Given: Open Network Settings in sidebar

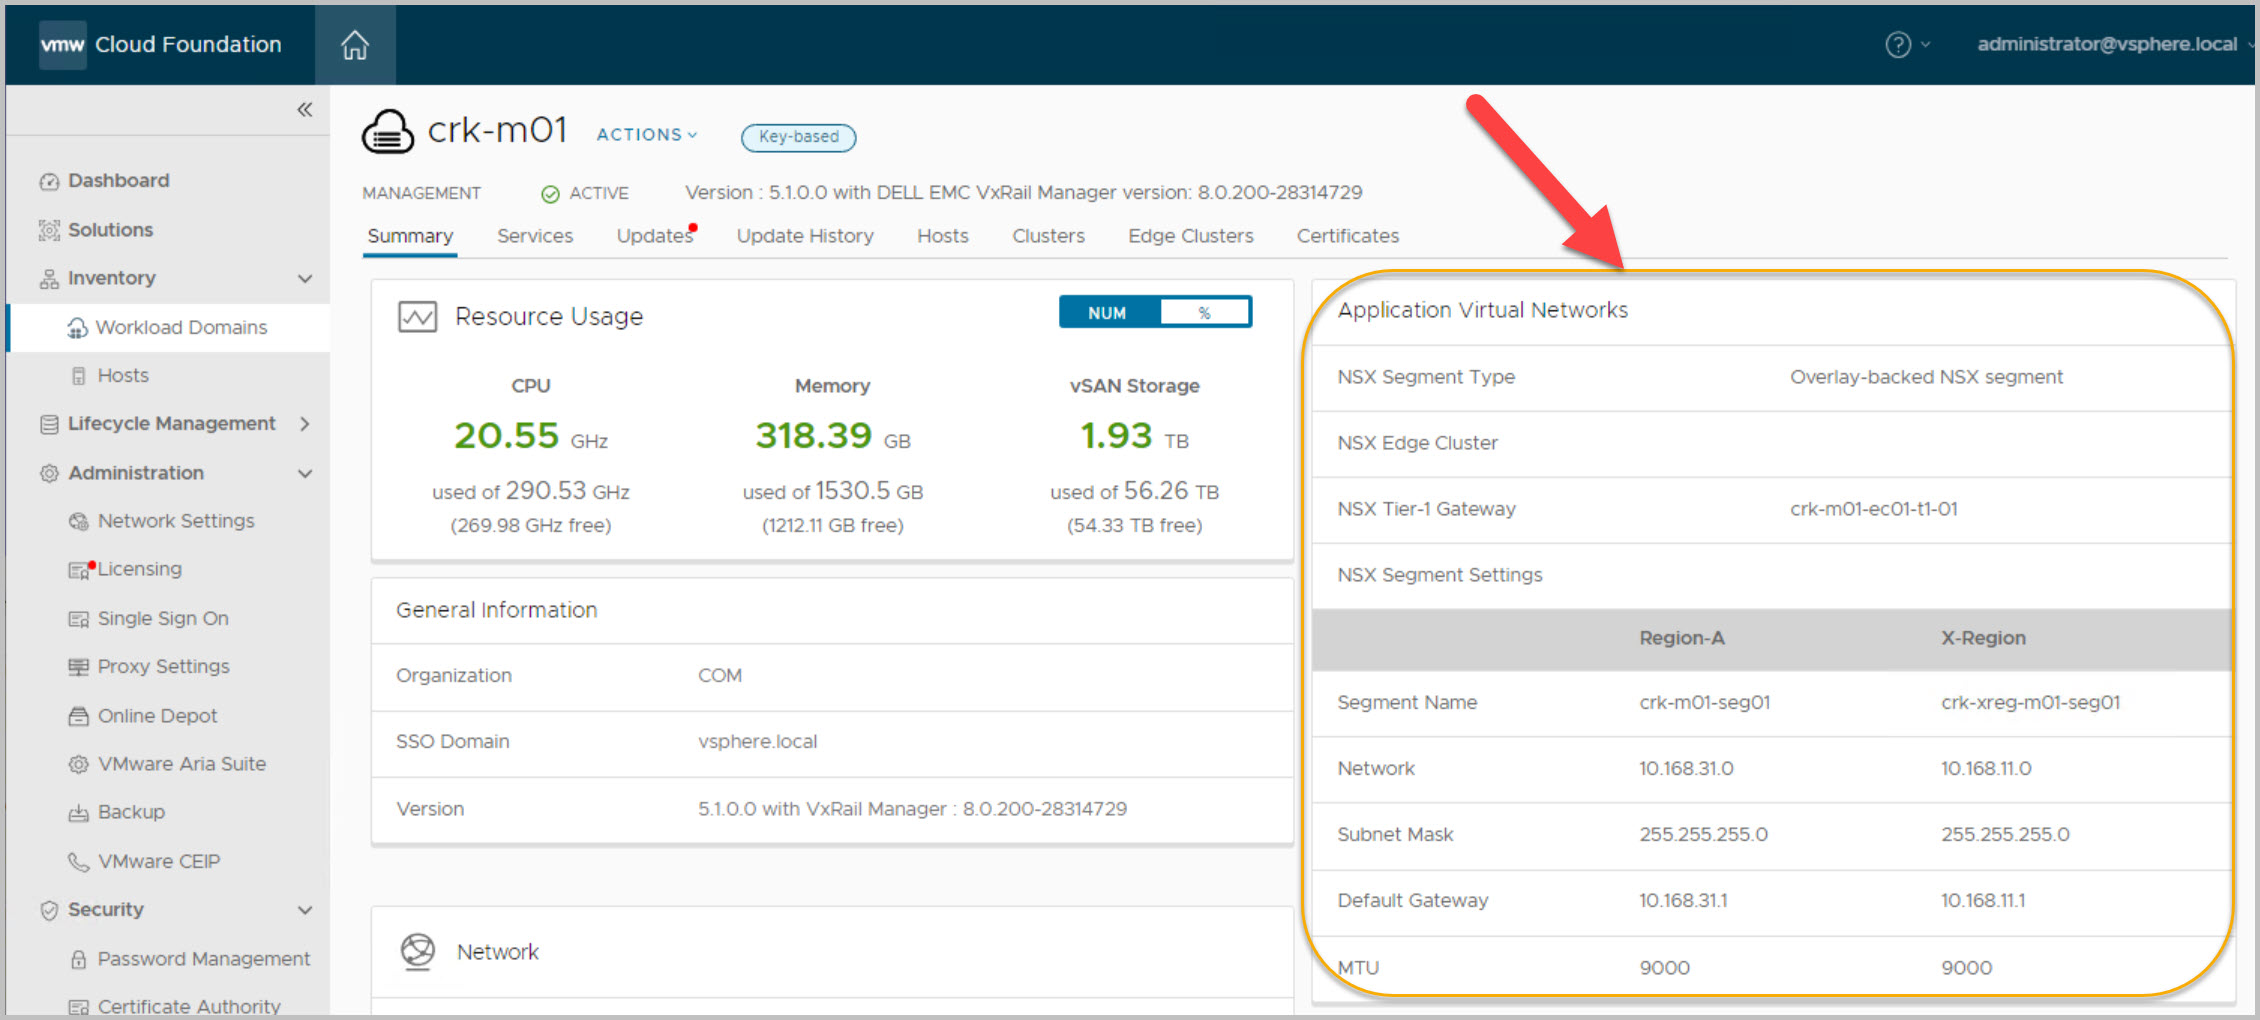Looking at the screenshot, I should (176, 521).
